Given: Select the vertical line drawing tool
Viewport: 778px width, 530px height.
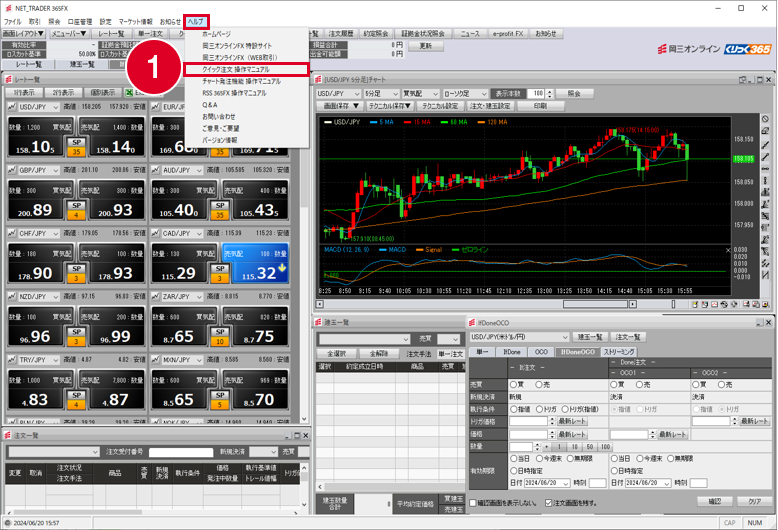Looking at the screenshot, I should 766,181.
